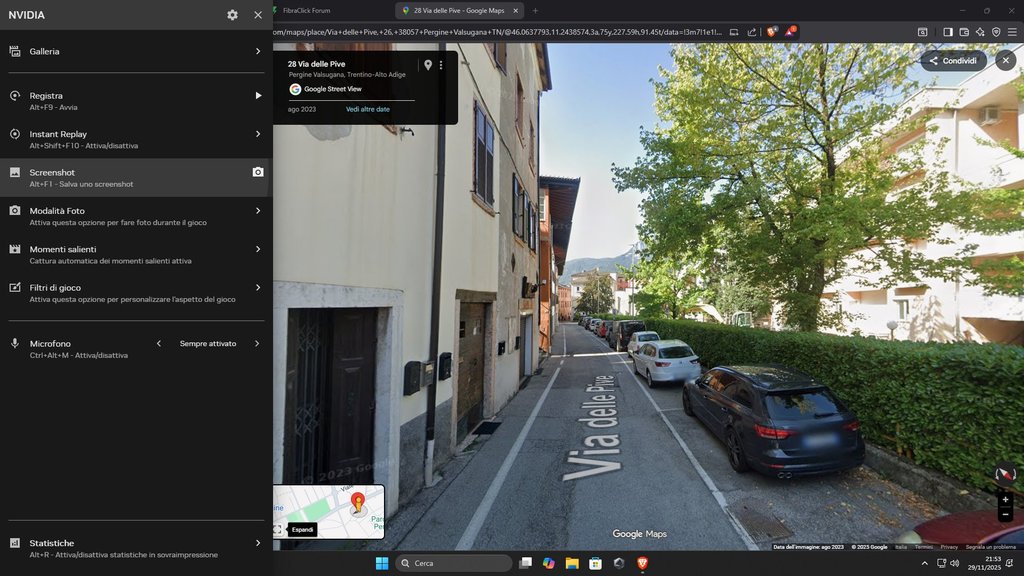
Task: Click the Segnala un problema link
Action: pos(991,547)
